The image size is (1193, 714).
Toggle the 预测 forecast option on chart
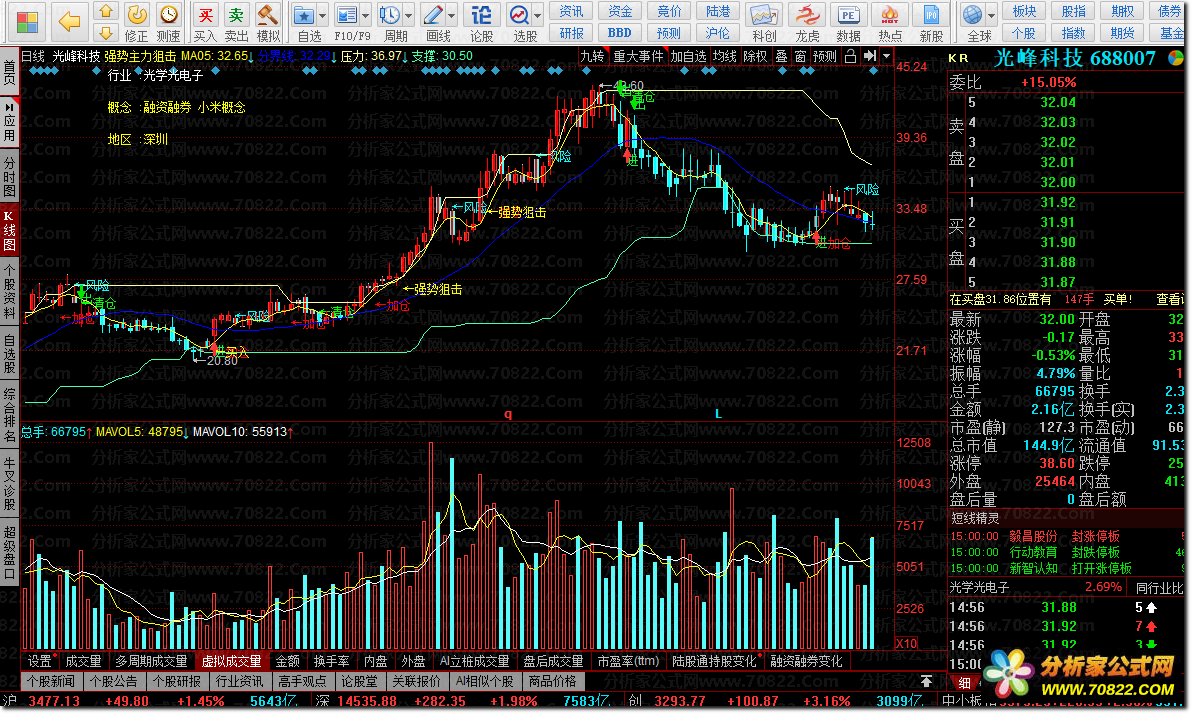pyautogui.click(x=825, y=56)
